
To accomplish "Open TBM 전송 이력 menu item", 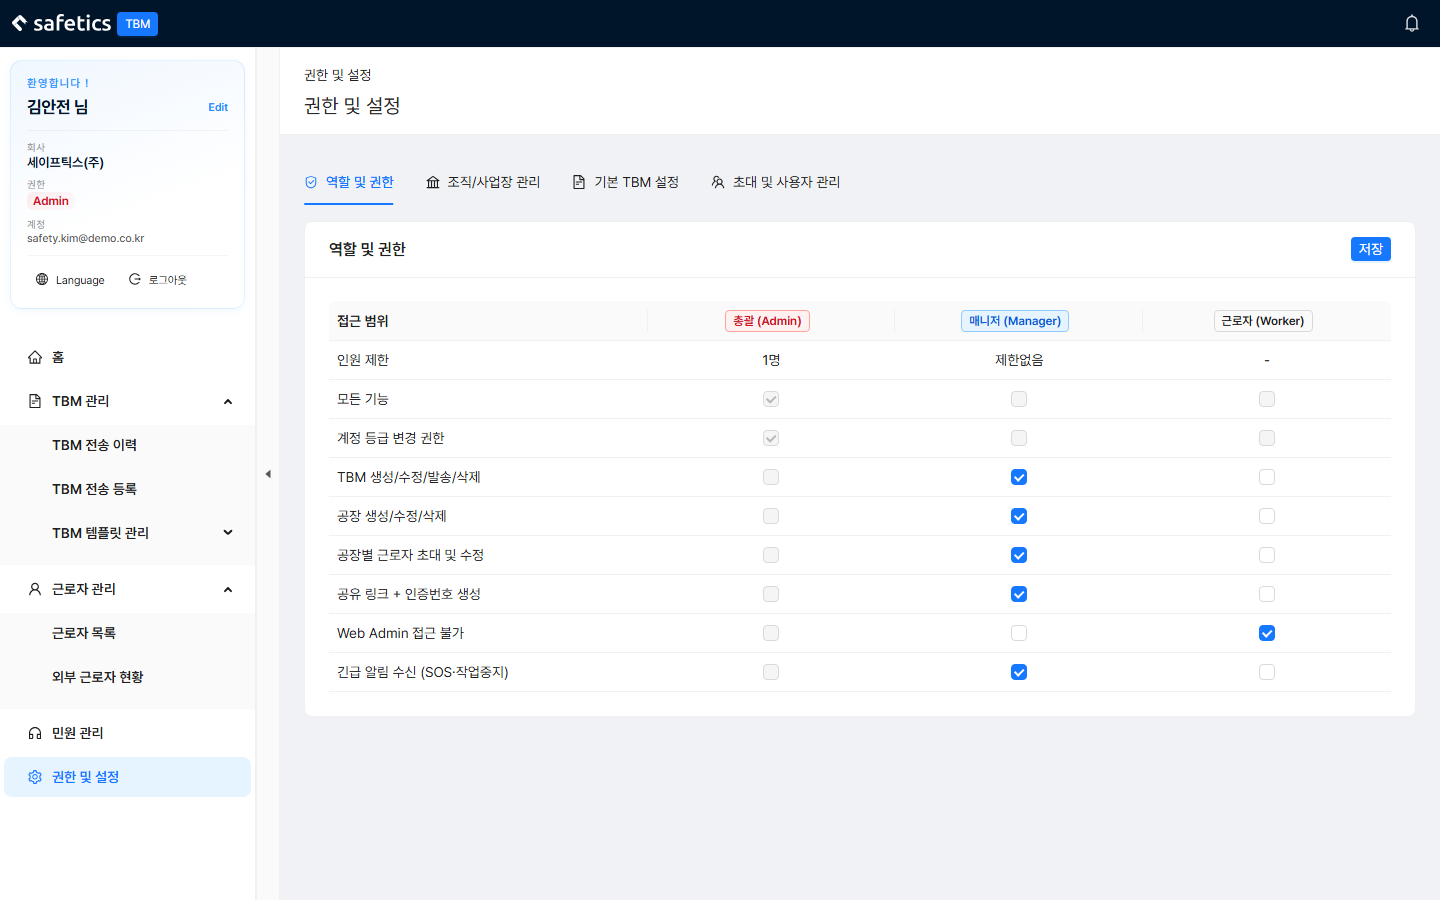I will point(127,445).
